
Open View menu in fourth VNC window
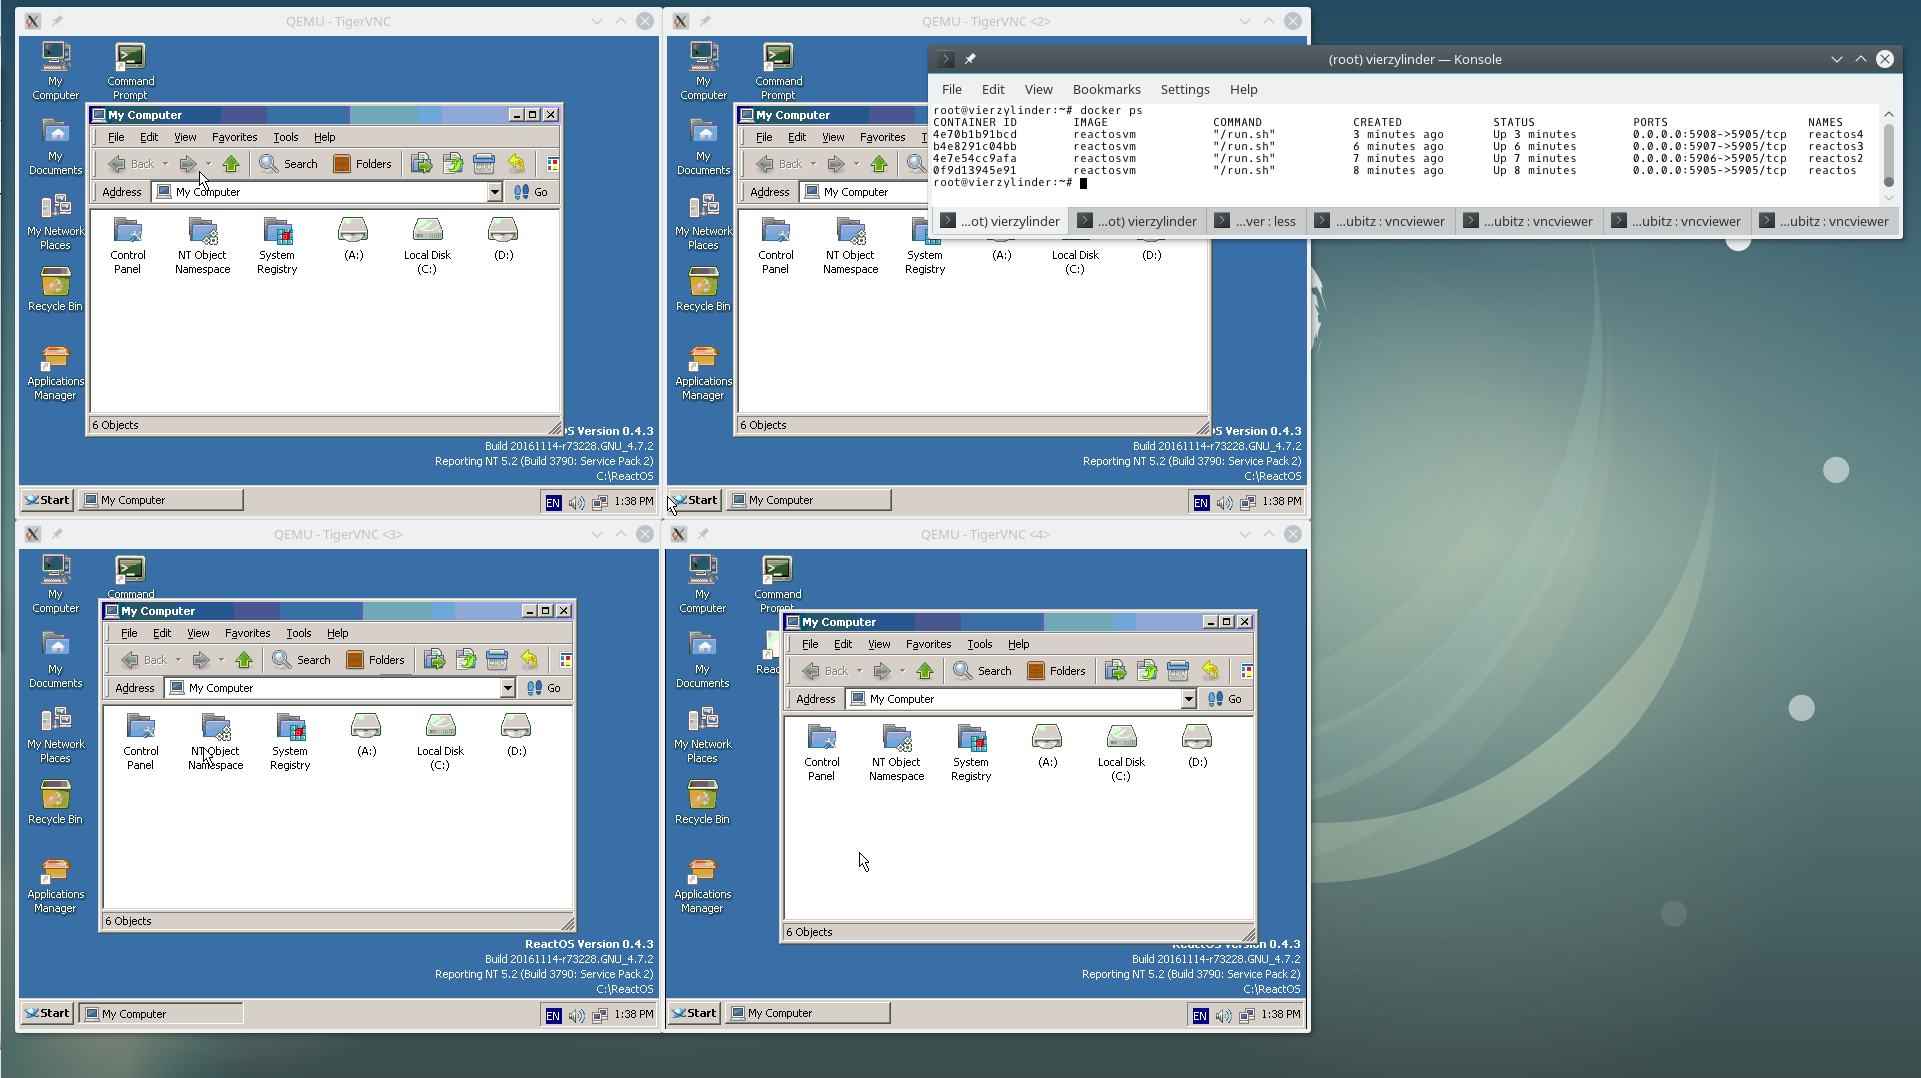[x=879, y=644]
